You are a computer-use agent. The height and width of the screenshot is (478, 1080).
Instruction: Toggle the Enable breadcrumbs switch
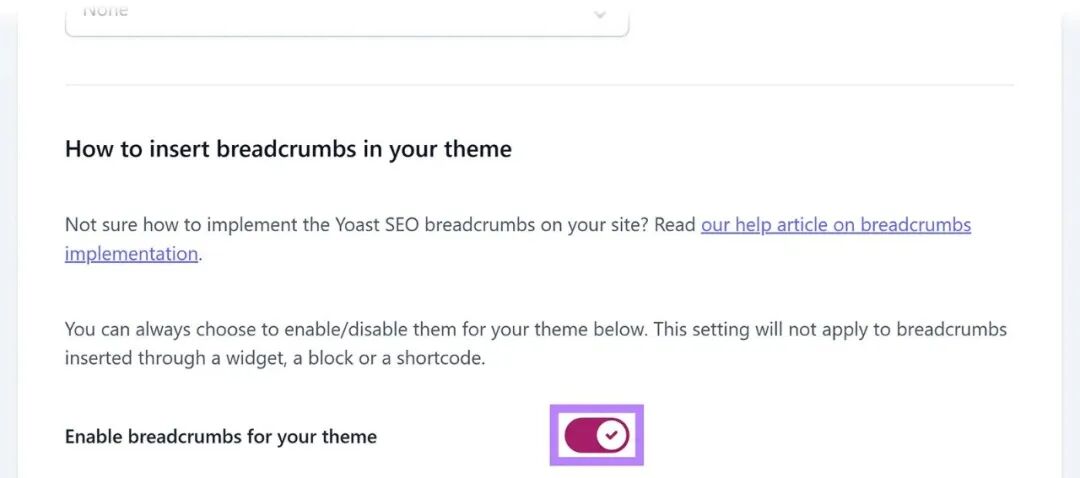596,435
